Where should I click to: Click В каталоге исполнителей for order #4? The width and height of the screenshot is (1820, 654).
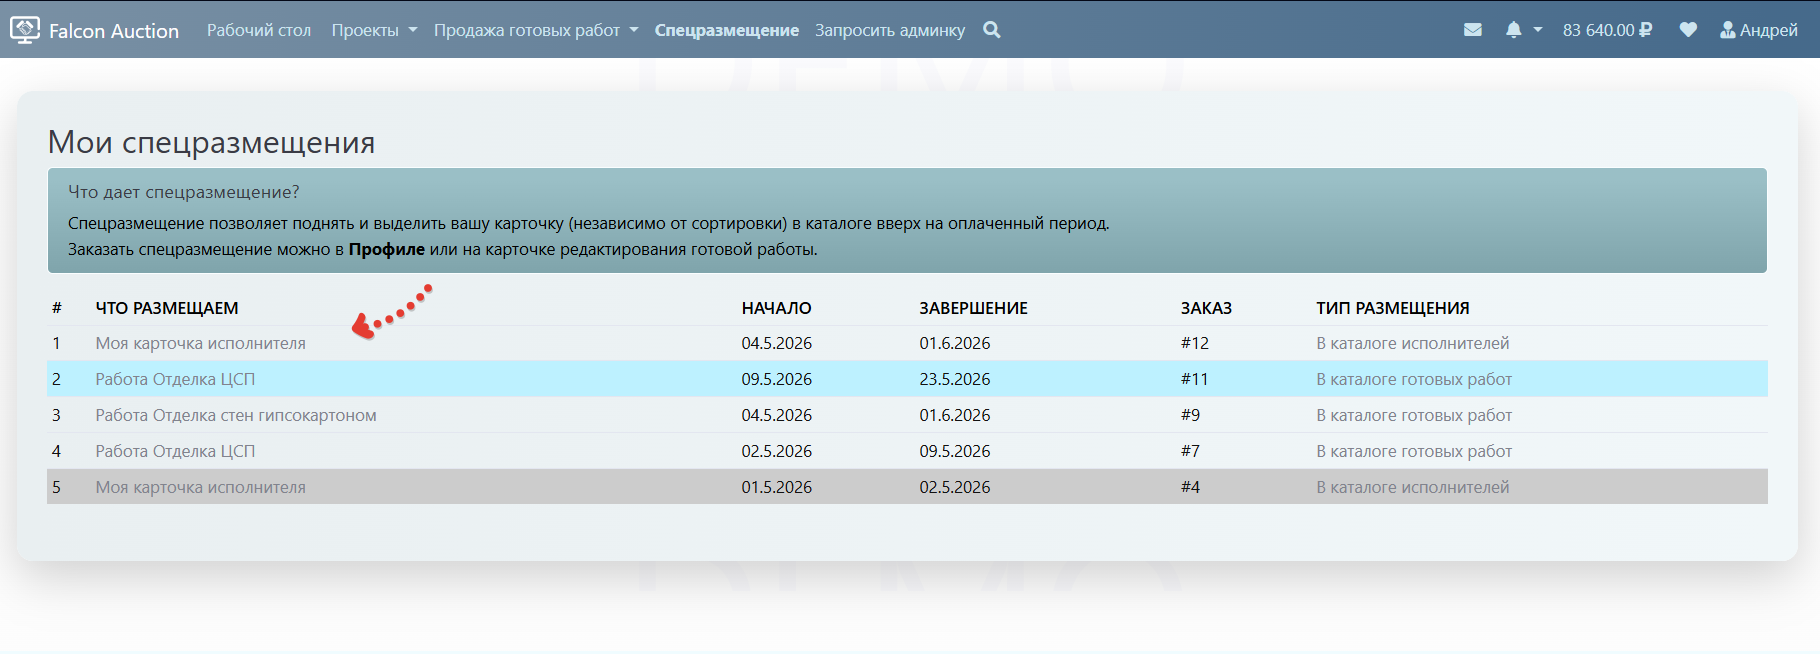1413,487
